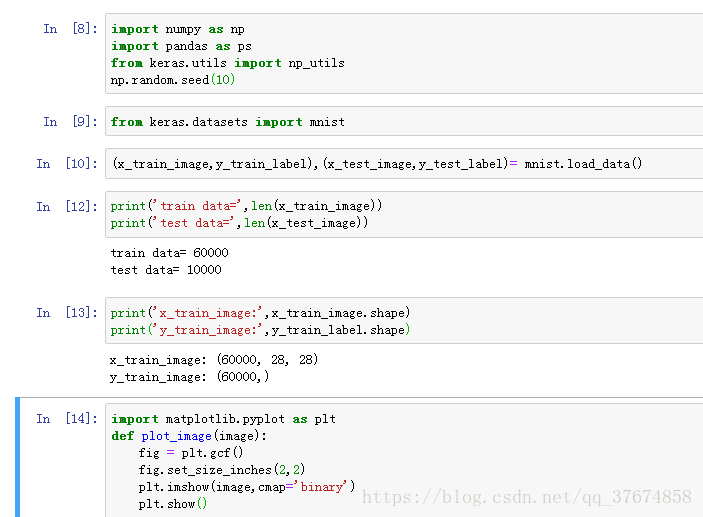Screen dimensions: 703x517
Task: Click the line with plt.imshow(image,cmap='binary')
Action: tap(247, 487)
